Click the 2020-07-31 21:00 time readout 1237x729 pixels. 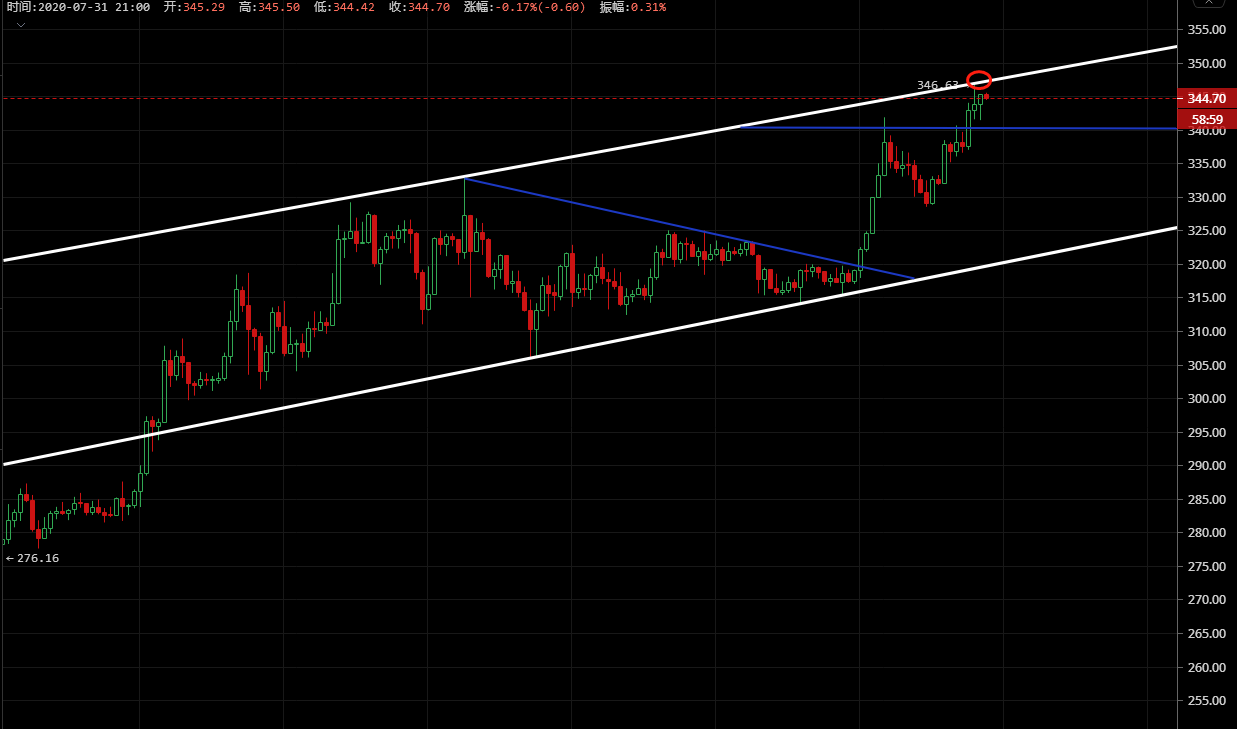pos(92,7)
